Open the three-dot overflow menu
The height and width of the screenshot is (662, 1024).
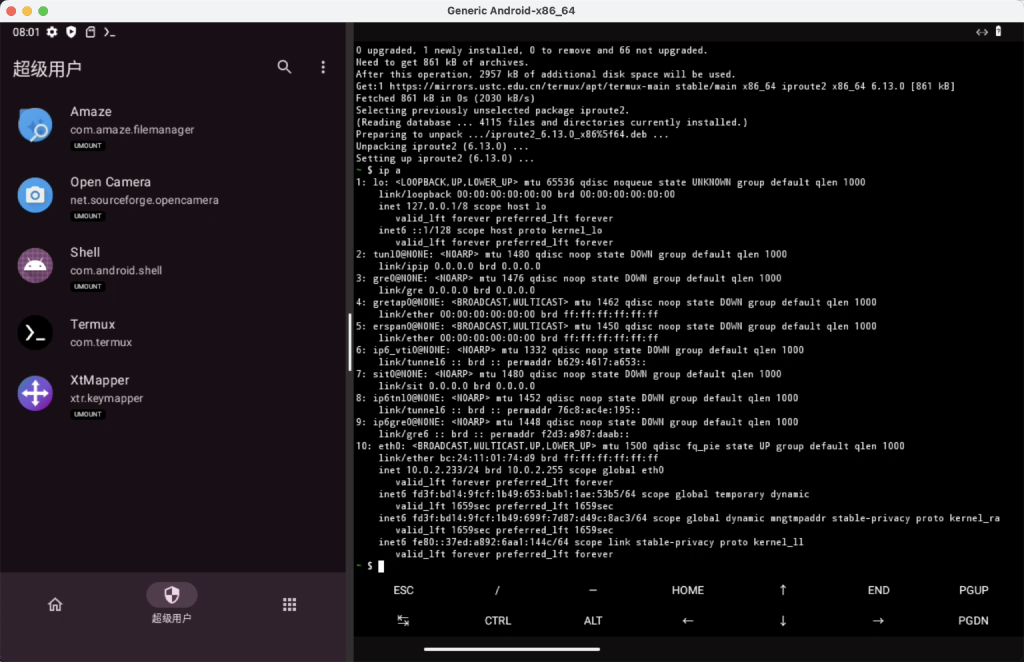(323, 67)
